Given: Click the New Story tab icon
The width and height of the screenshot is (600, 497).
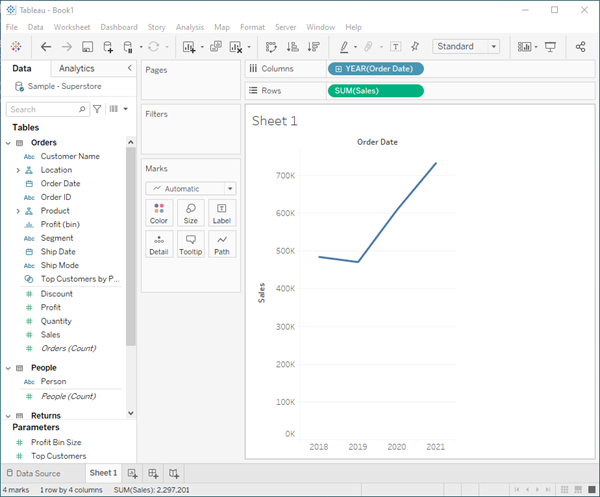Looking at the screenshot, I should click(174, 473).
